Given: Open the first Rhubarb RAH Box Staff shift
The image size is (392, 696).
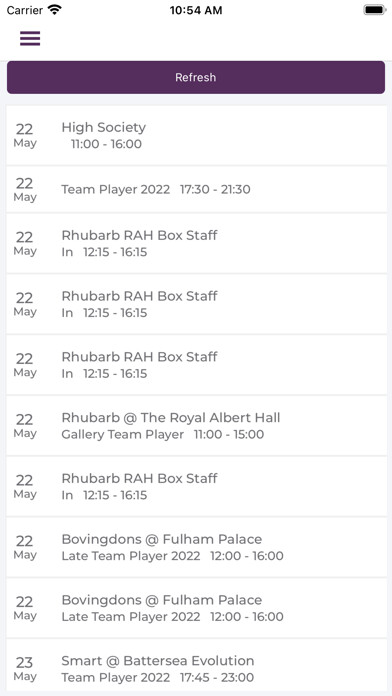Looking at the screenshot, I should (196, 243).
